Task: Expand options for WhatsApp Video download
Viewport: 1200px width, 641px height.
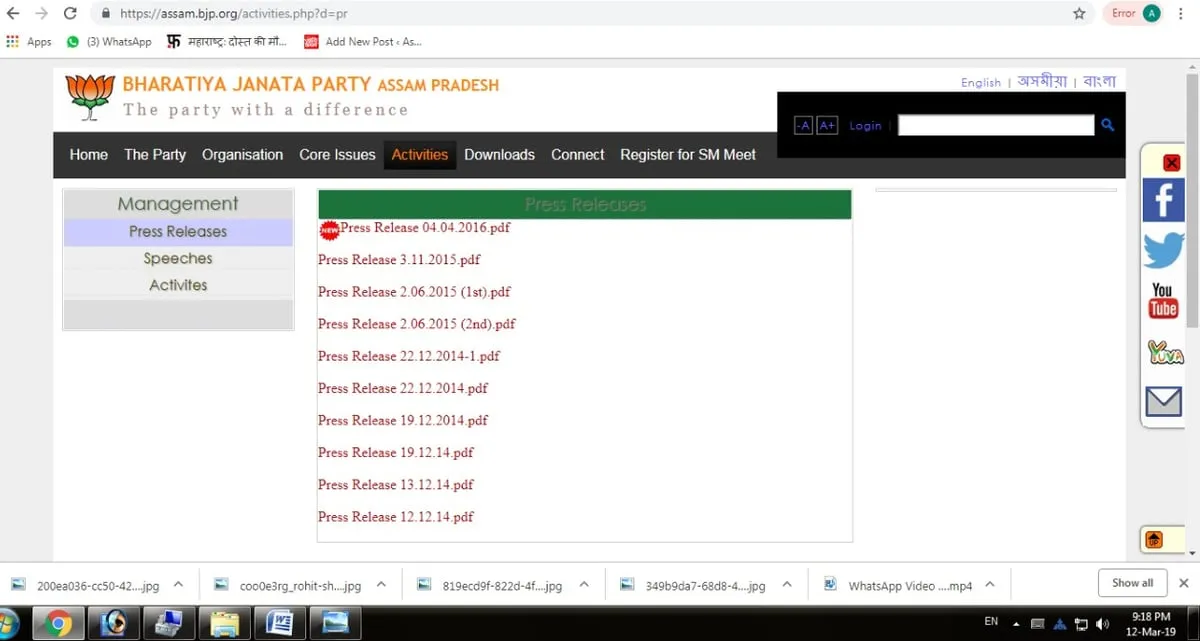Action: pos(990,584)
